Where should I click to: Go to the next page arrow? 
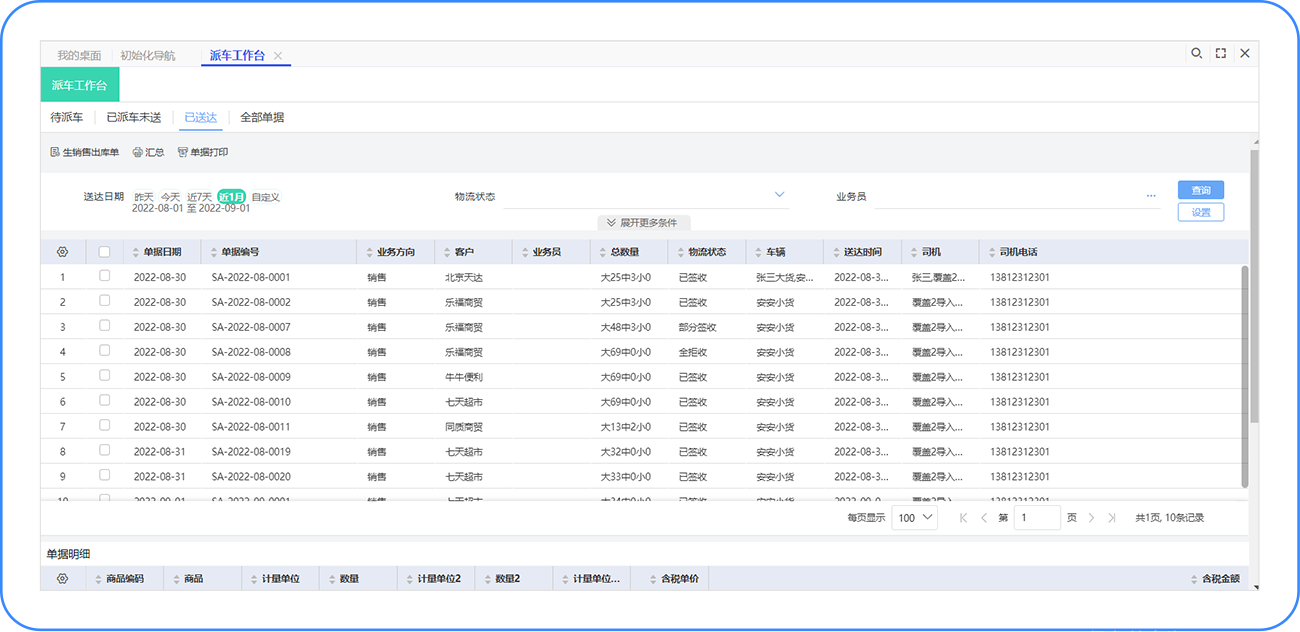1091,518
